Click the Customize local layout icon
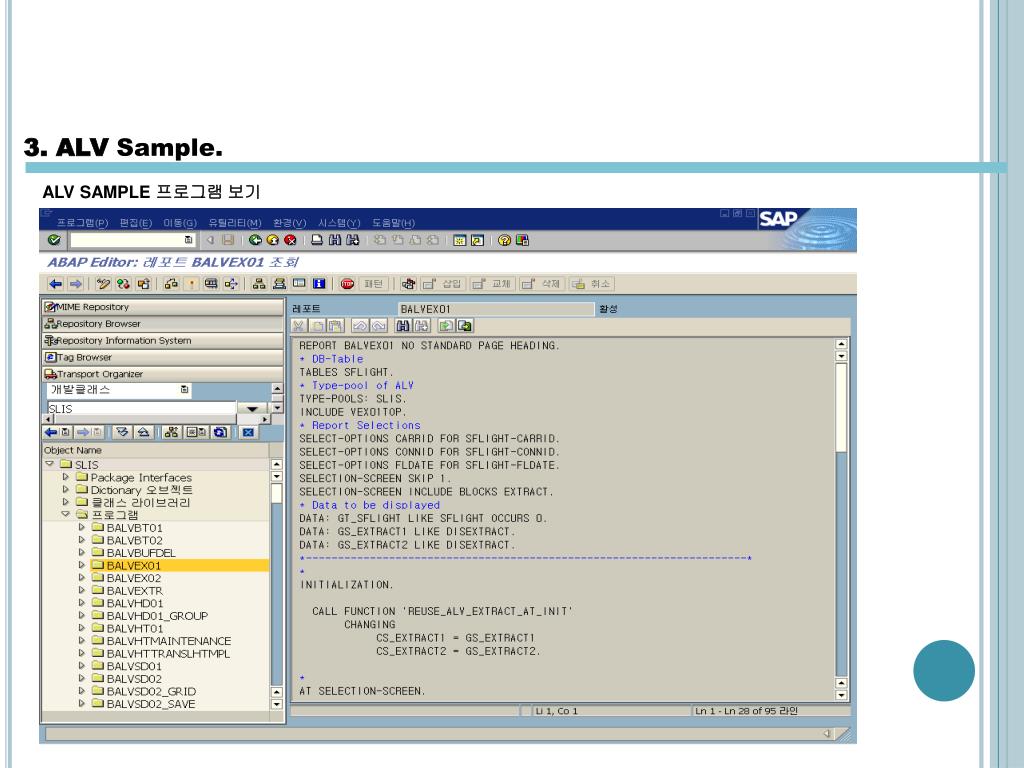The image size is (1024, 768). click(x=522, y=240)
